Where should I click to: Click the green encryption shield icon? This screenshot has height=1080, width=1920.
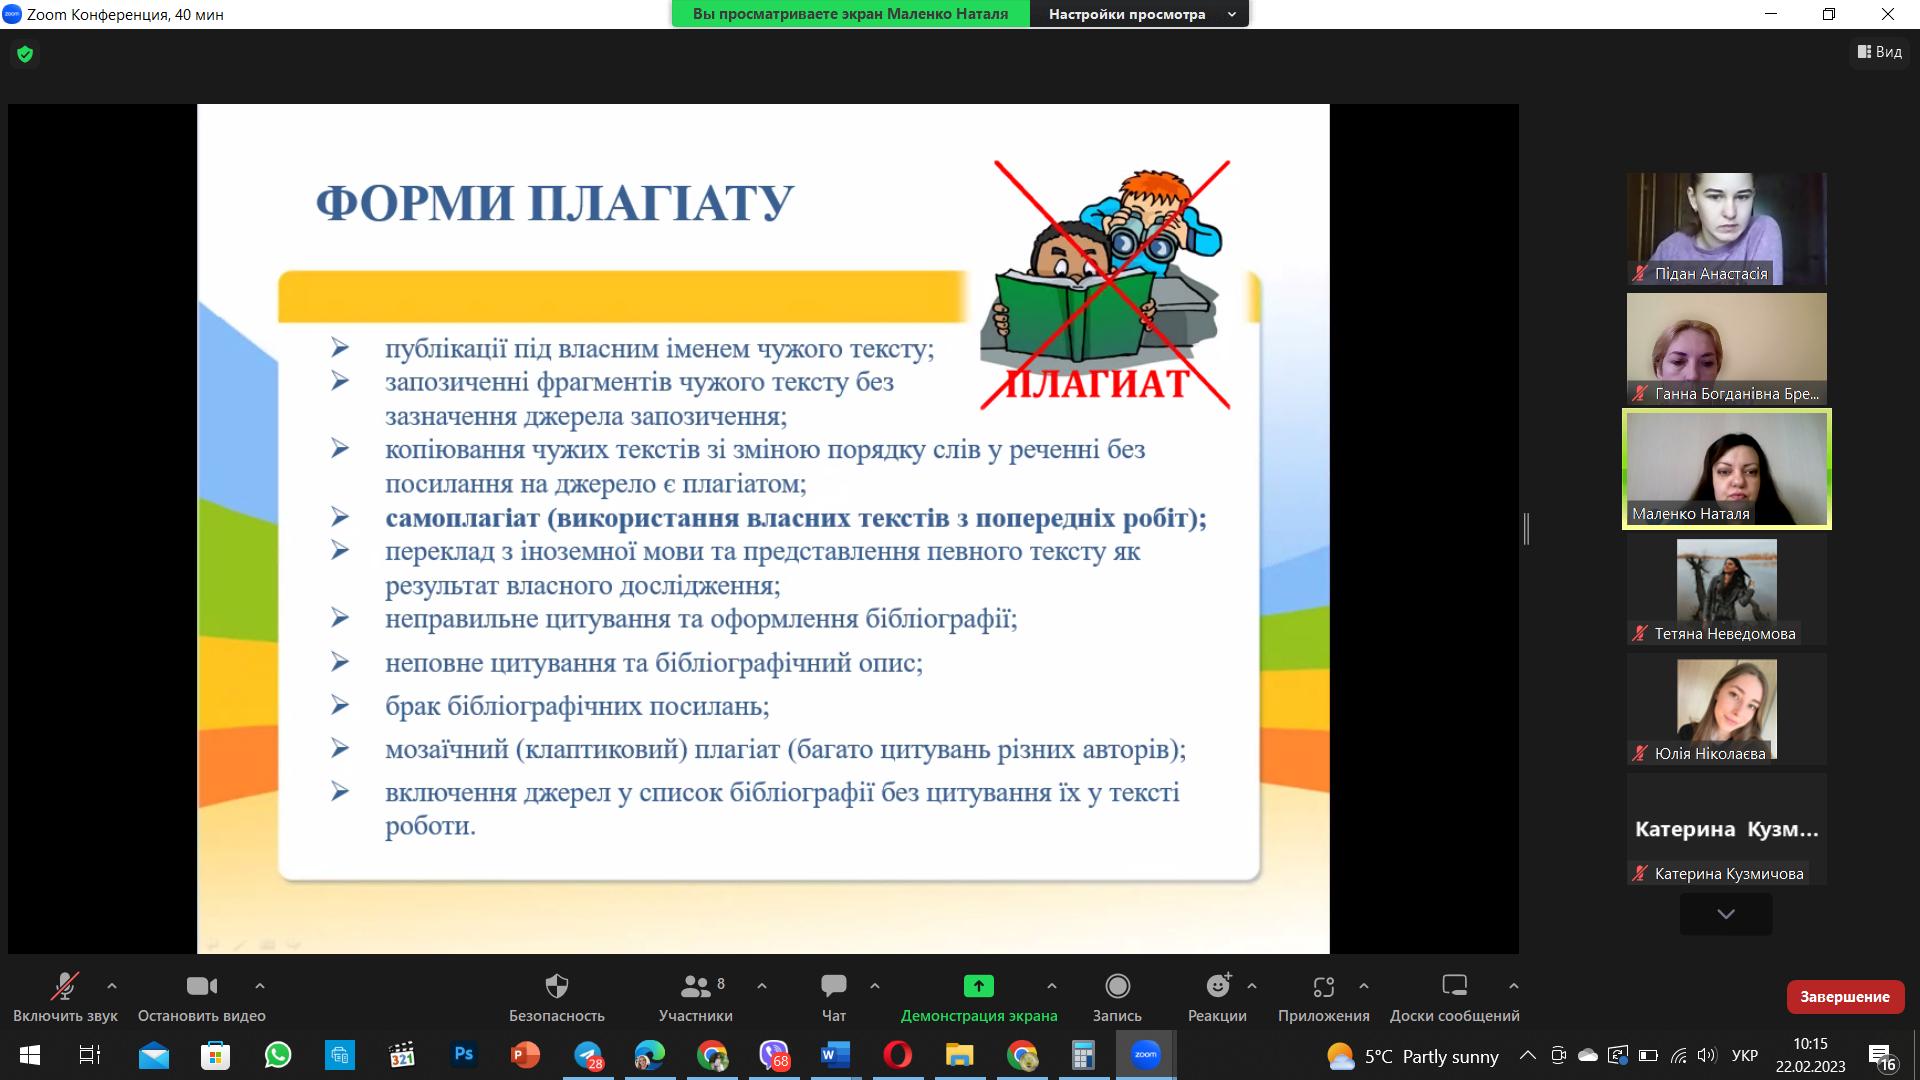coord(25,54)
